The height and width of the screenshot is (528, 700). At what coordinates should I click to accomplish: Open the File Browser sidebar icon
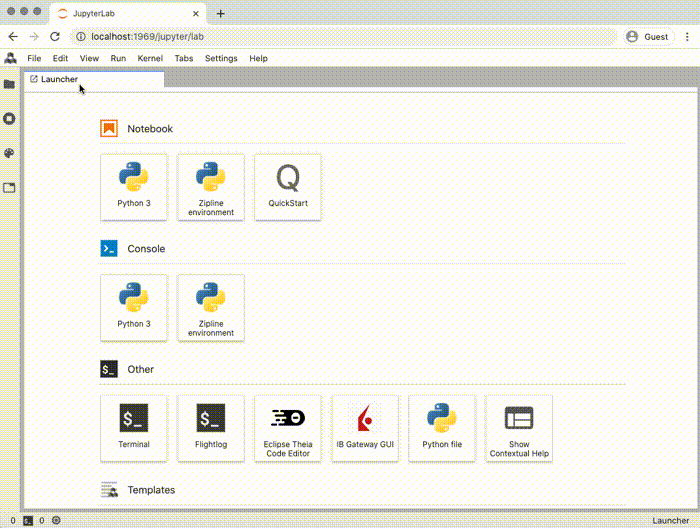point(10,85)
